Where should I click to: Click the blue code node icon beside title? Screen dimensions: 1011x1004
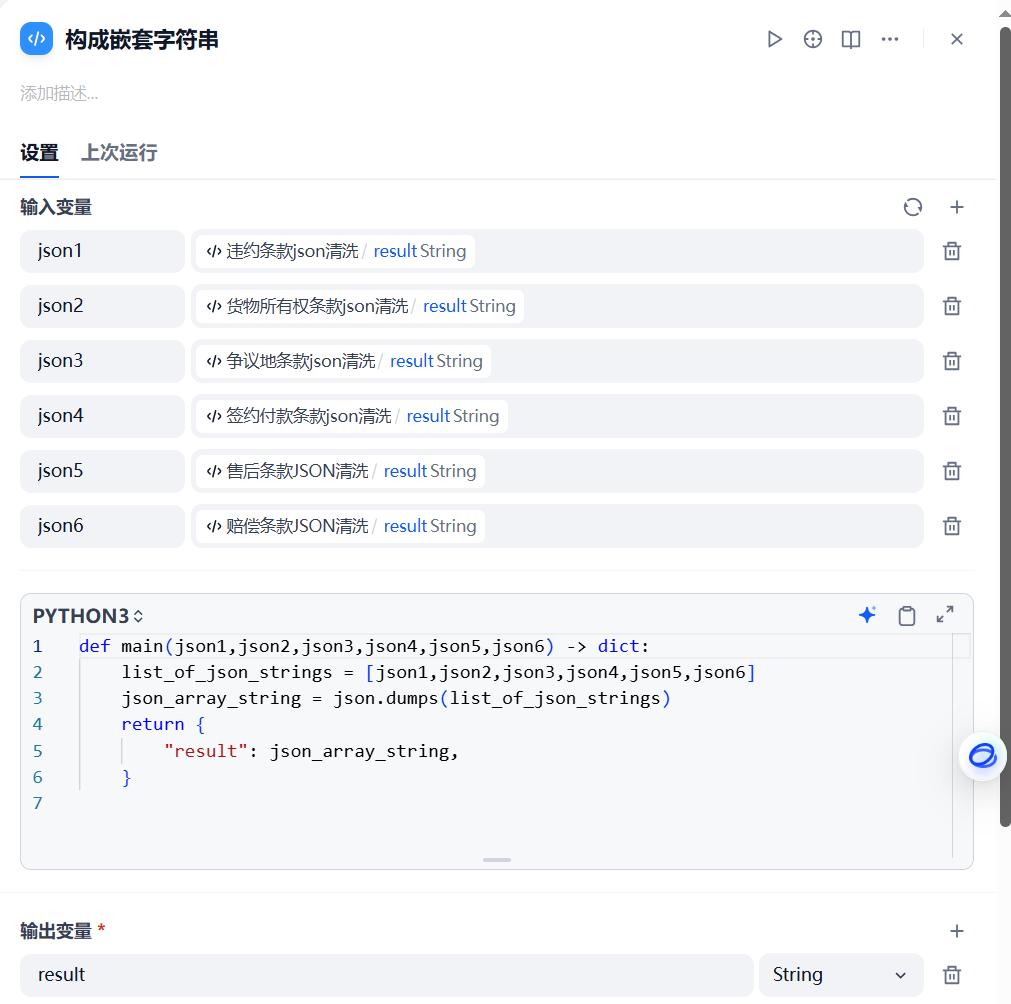[37, 38]
